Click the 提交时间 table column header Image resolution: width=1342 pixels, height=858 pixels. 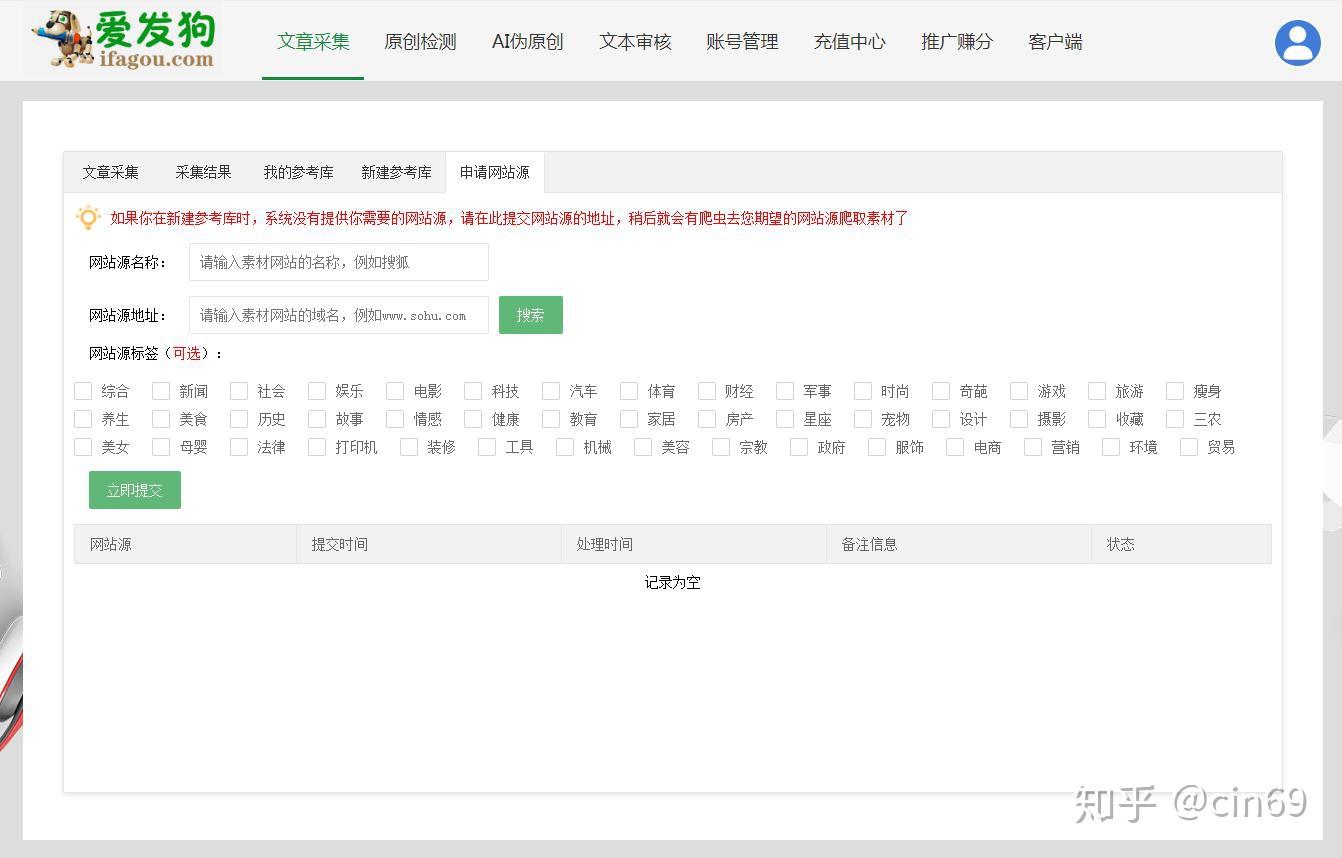click(x=429, y=544)
